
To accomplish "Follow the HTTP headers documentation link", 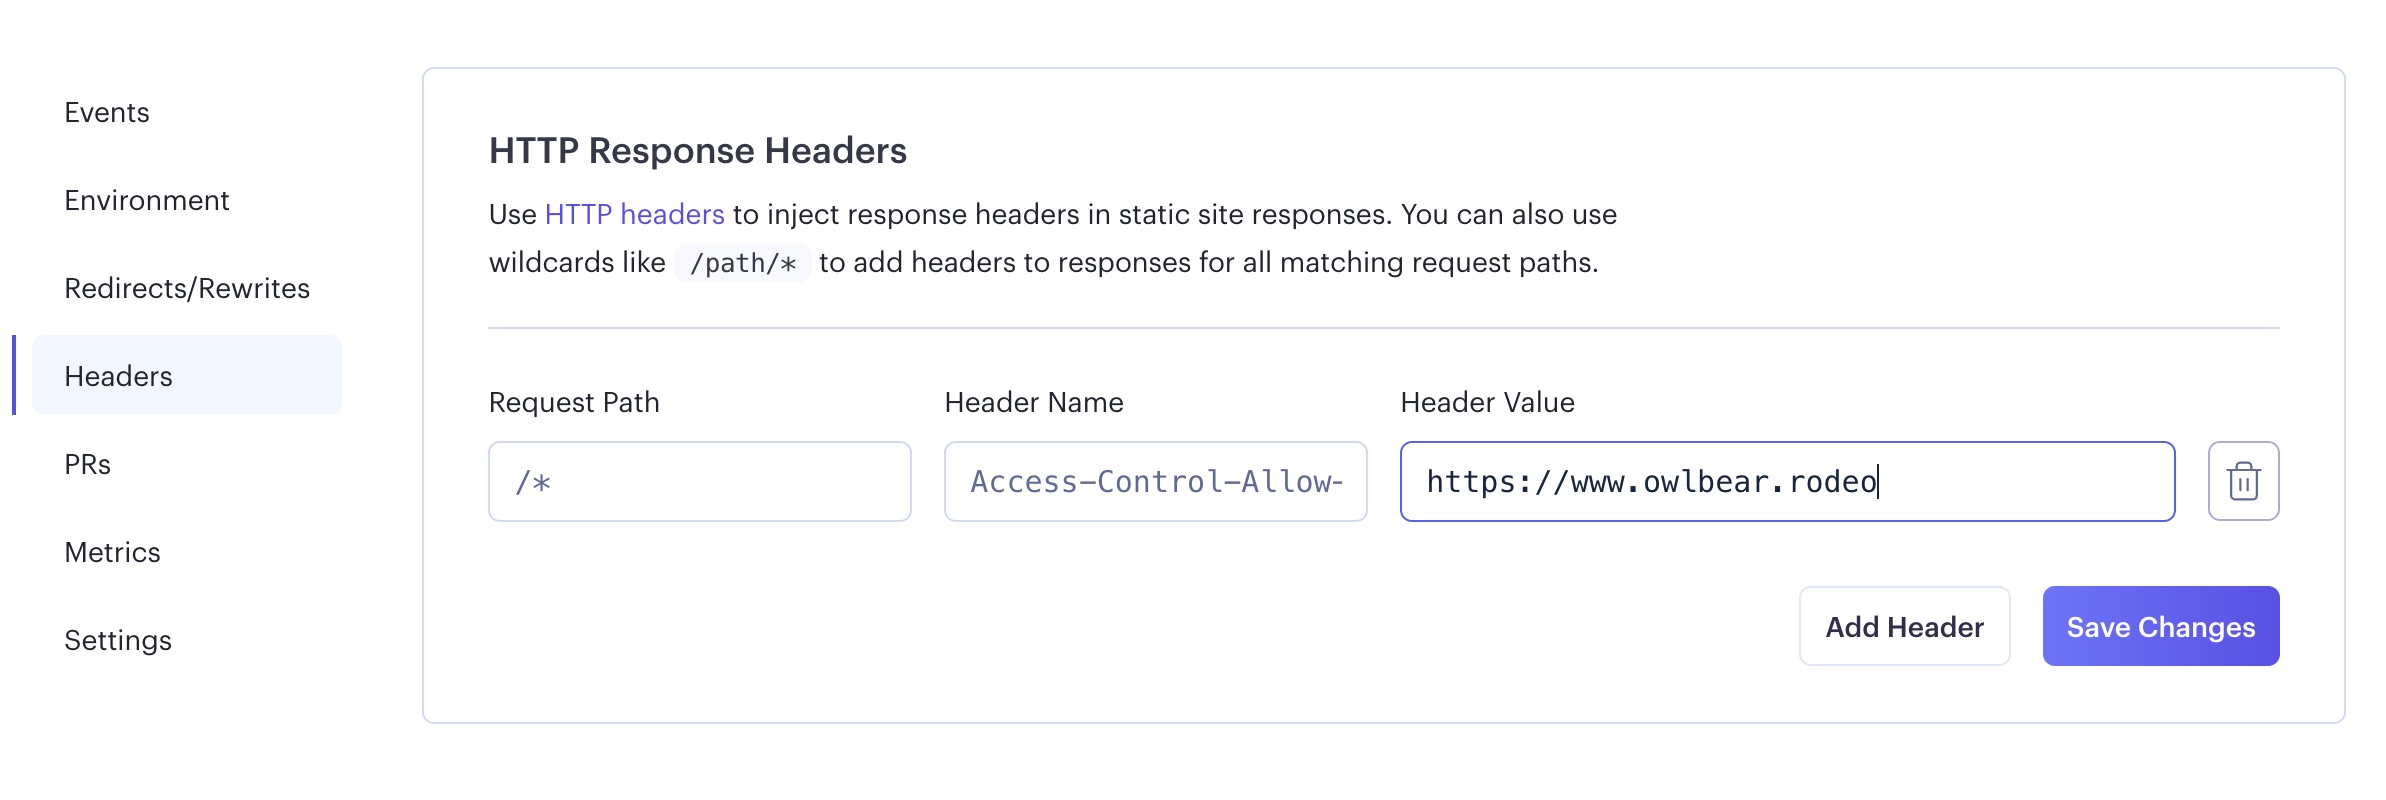I will (x=632, y=213).
